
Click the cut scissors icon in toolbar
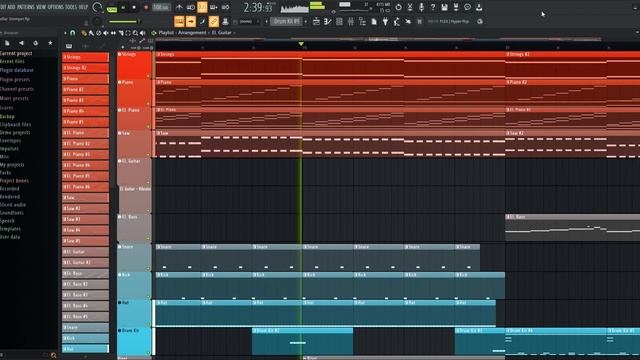410,7
